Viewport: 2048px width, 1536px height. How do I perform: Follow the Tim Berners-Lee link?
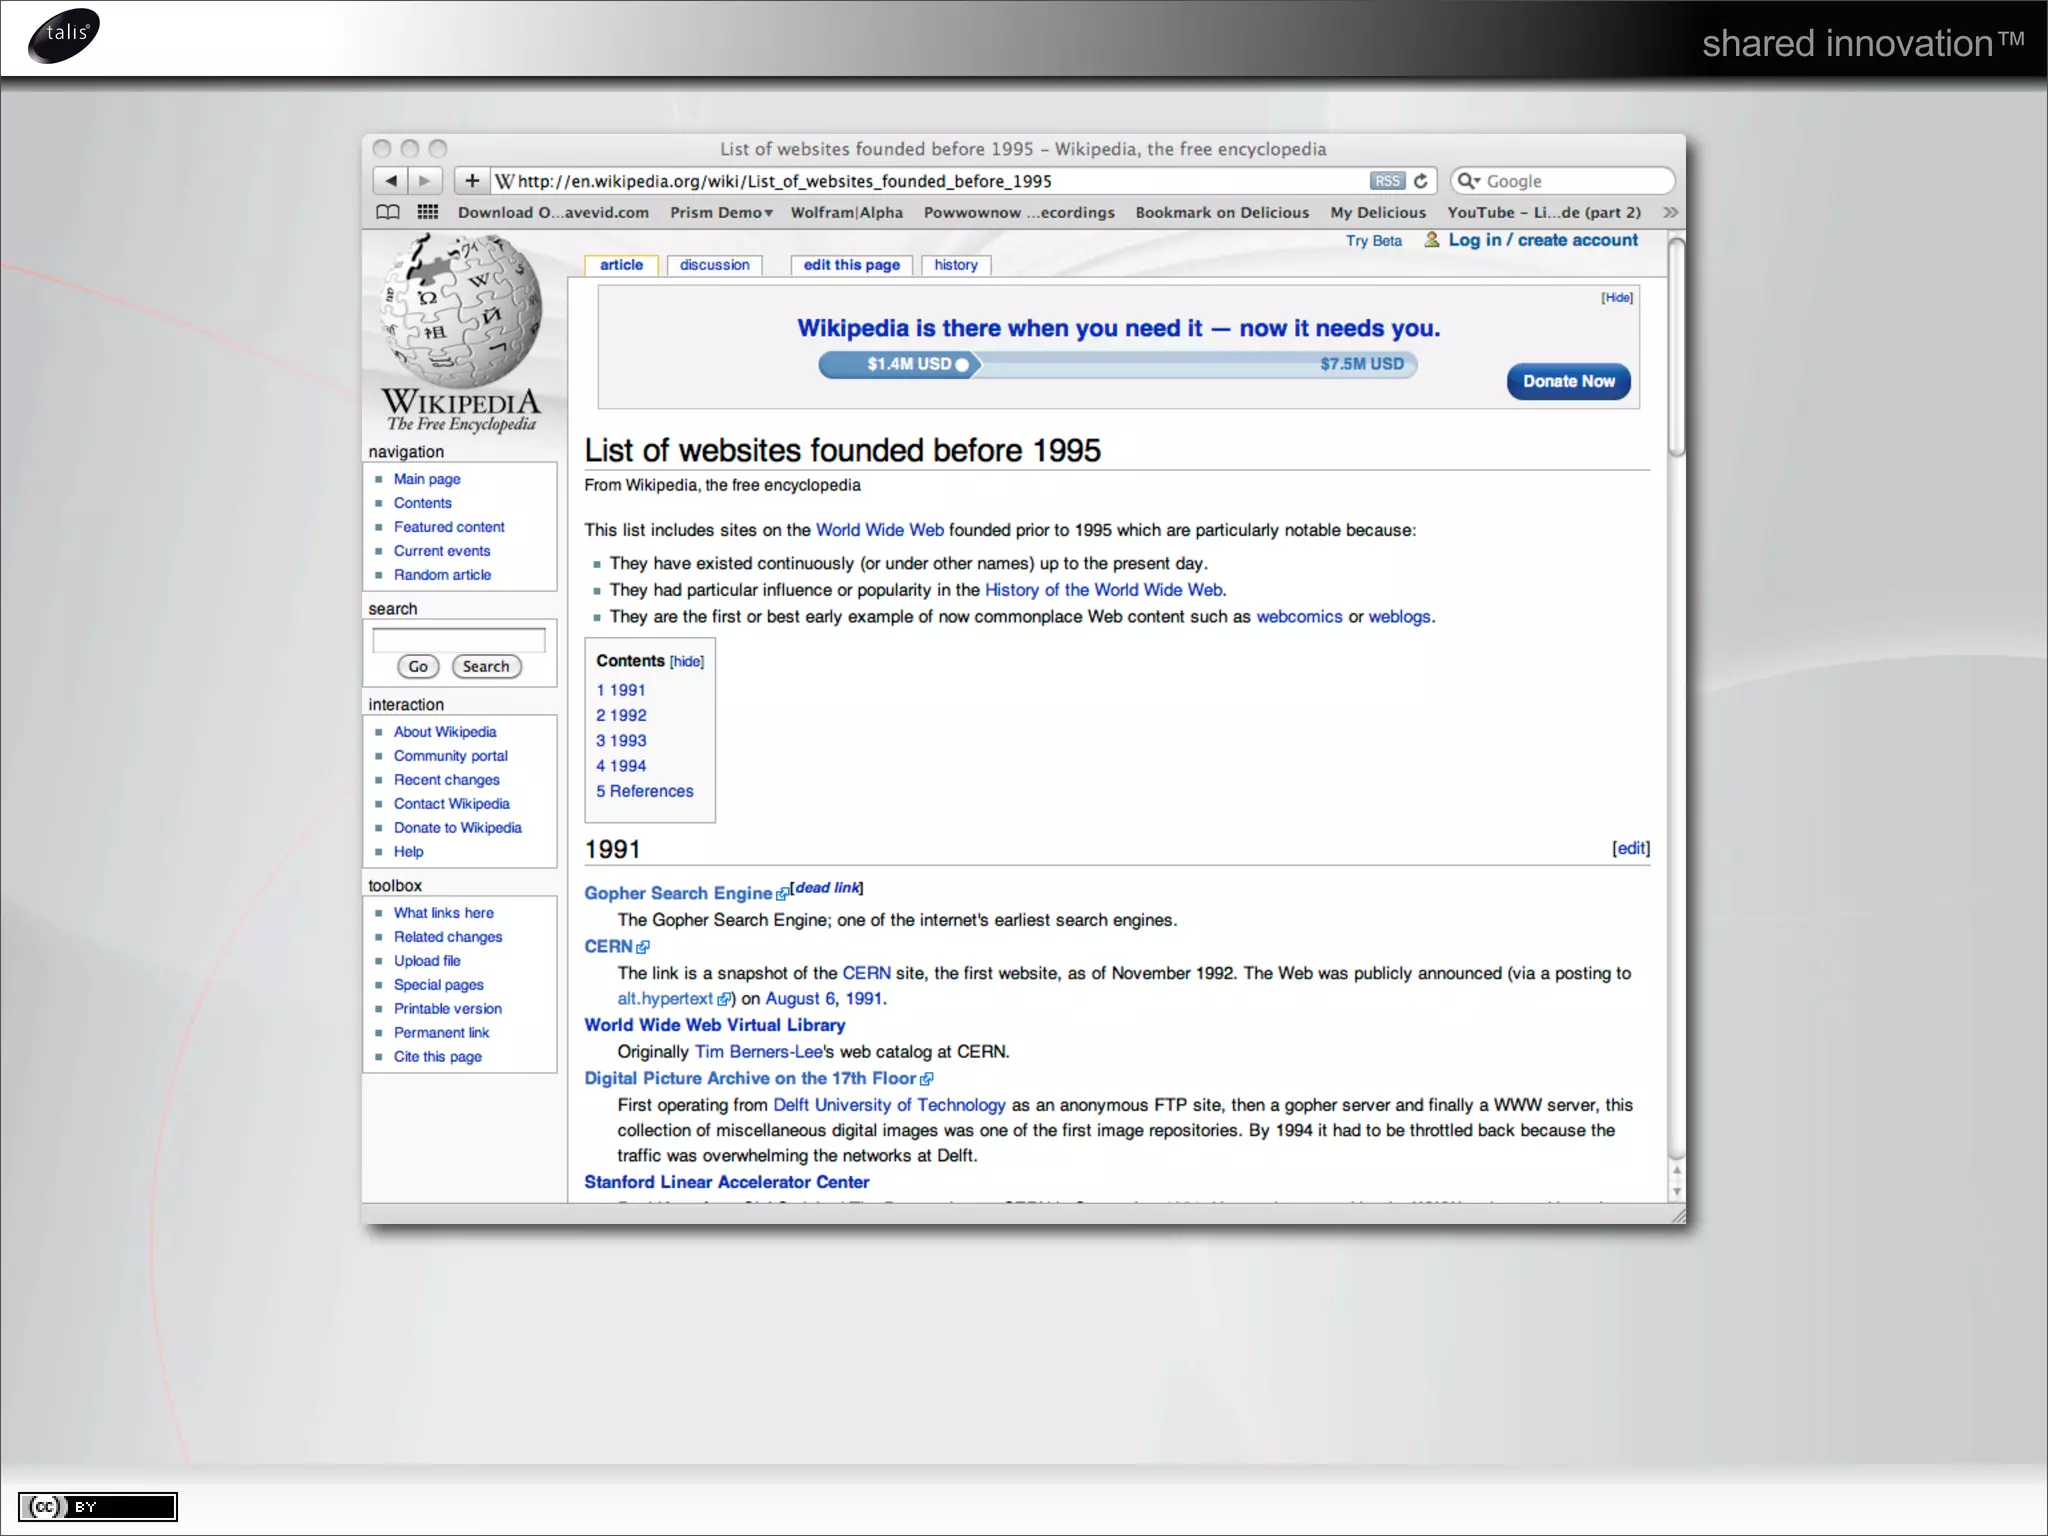[x=758, y=1052]
